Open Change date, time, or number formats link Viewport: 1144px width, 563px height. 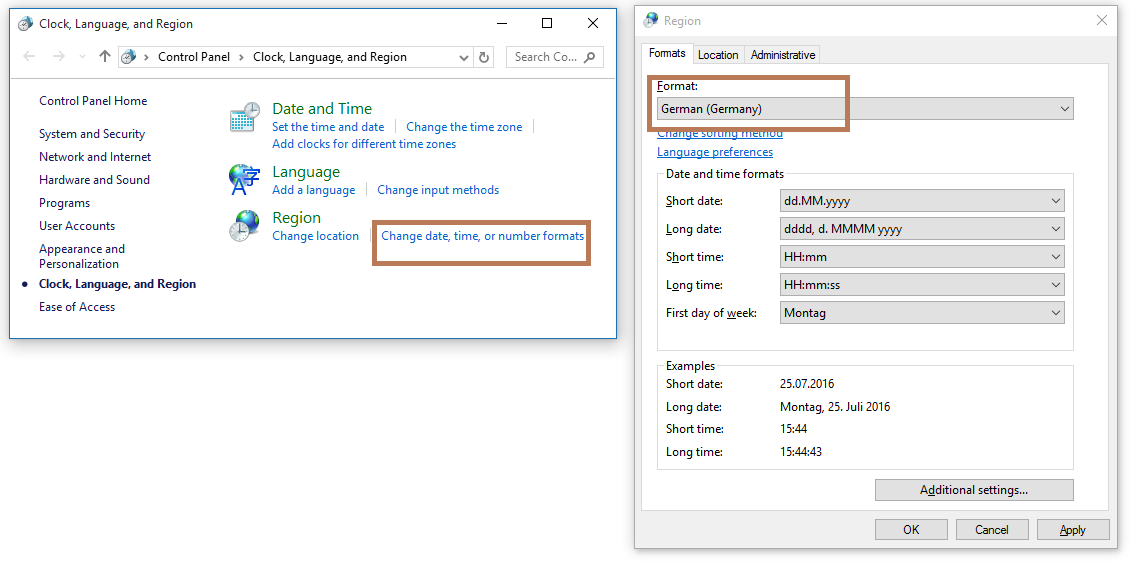(482, 236)
